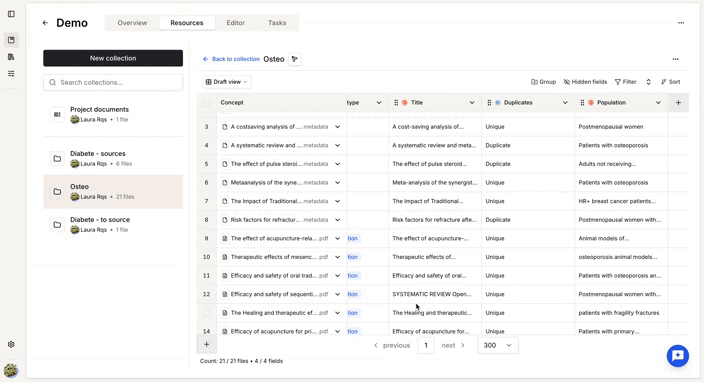Open the type column dropdown arrow

click(378, 103)
